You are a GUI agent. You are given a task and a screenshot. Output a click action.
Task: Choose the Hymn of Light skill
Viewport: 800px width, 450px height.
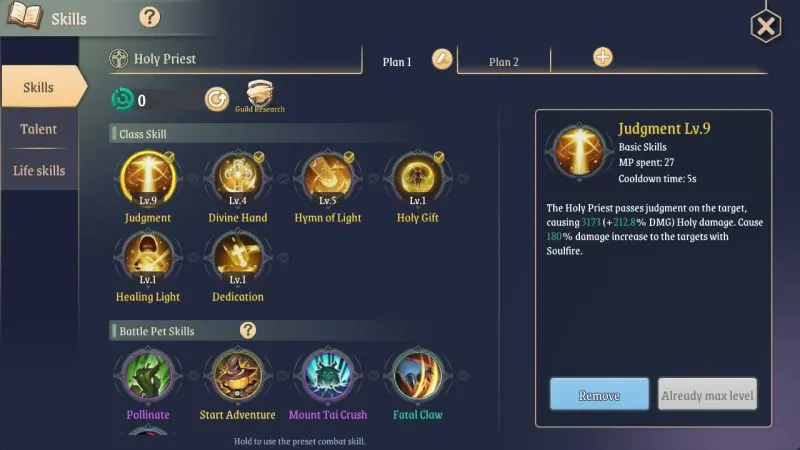pyautogui.click(x=328, y=178)
